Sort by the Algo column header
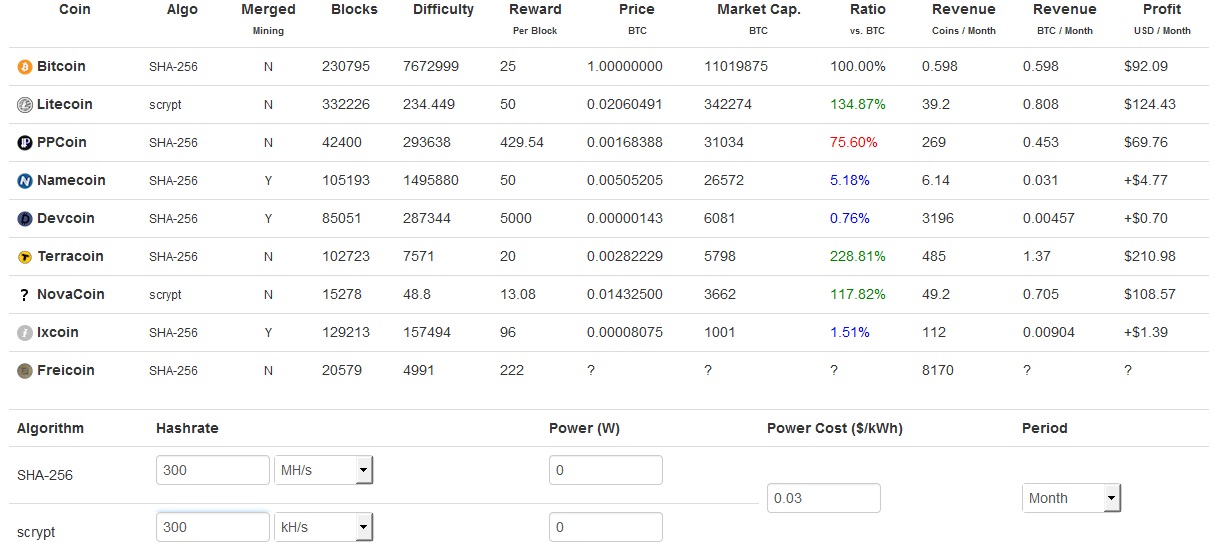The height and width of the screenshot is (558, 1219). pyautogui.click(x=182, y=10)
